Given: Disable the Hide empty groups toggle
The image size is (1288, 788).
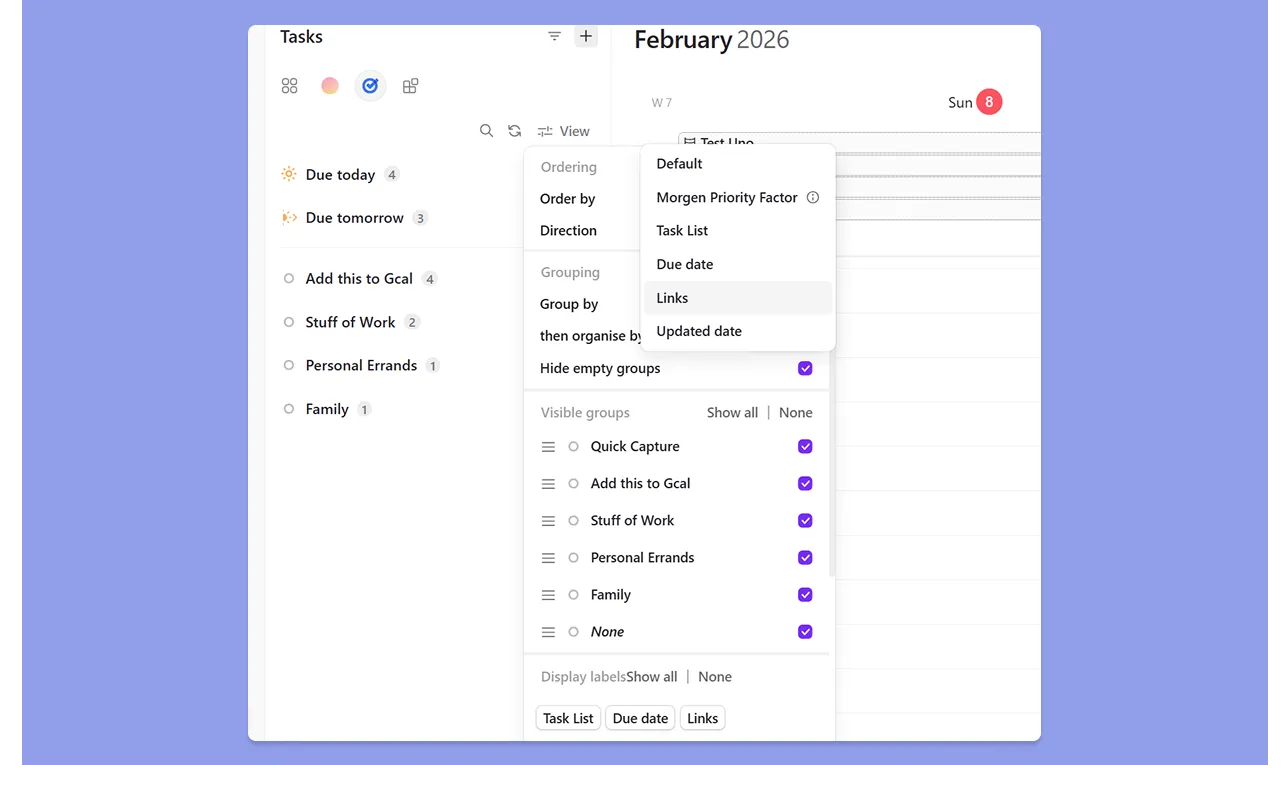Looking at the screenshot, I should click(x=805, y=368).
